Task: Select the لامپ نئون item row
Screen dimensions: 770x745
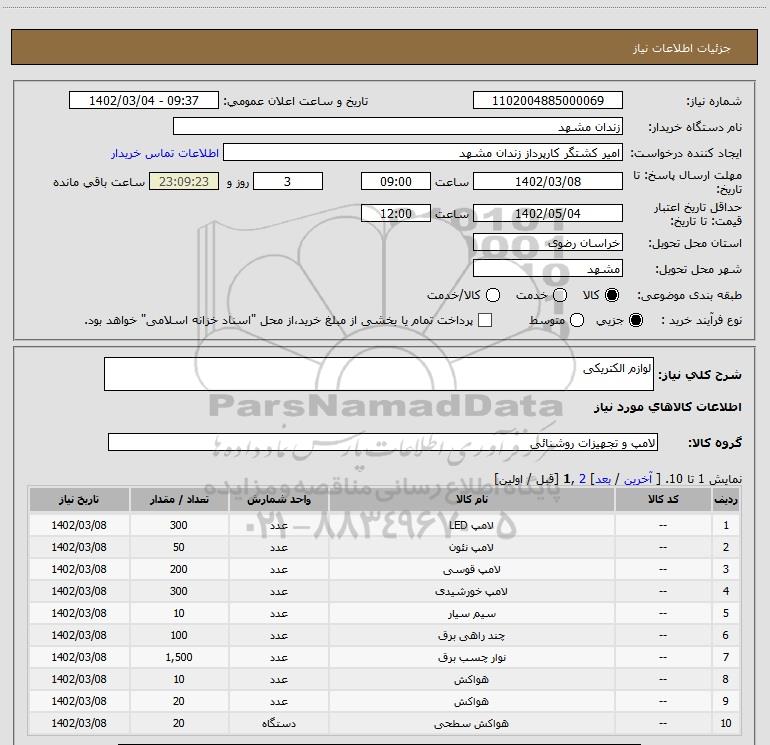Action: (384, 547)
